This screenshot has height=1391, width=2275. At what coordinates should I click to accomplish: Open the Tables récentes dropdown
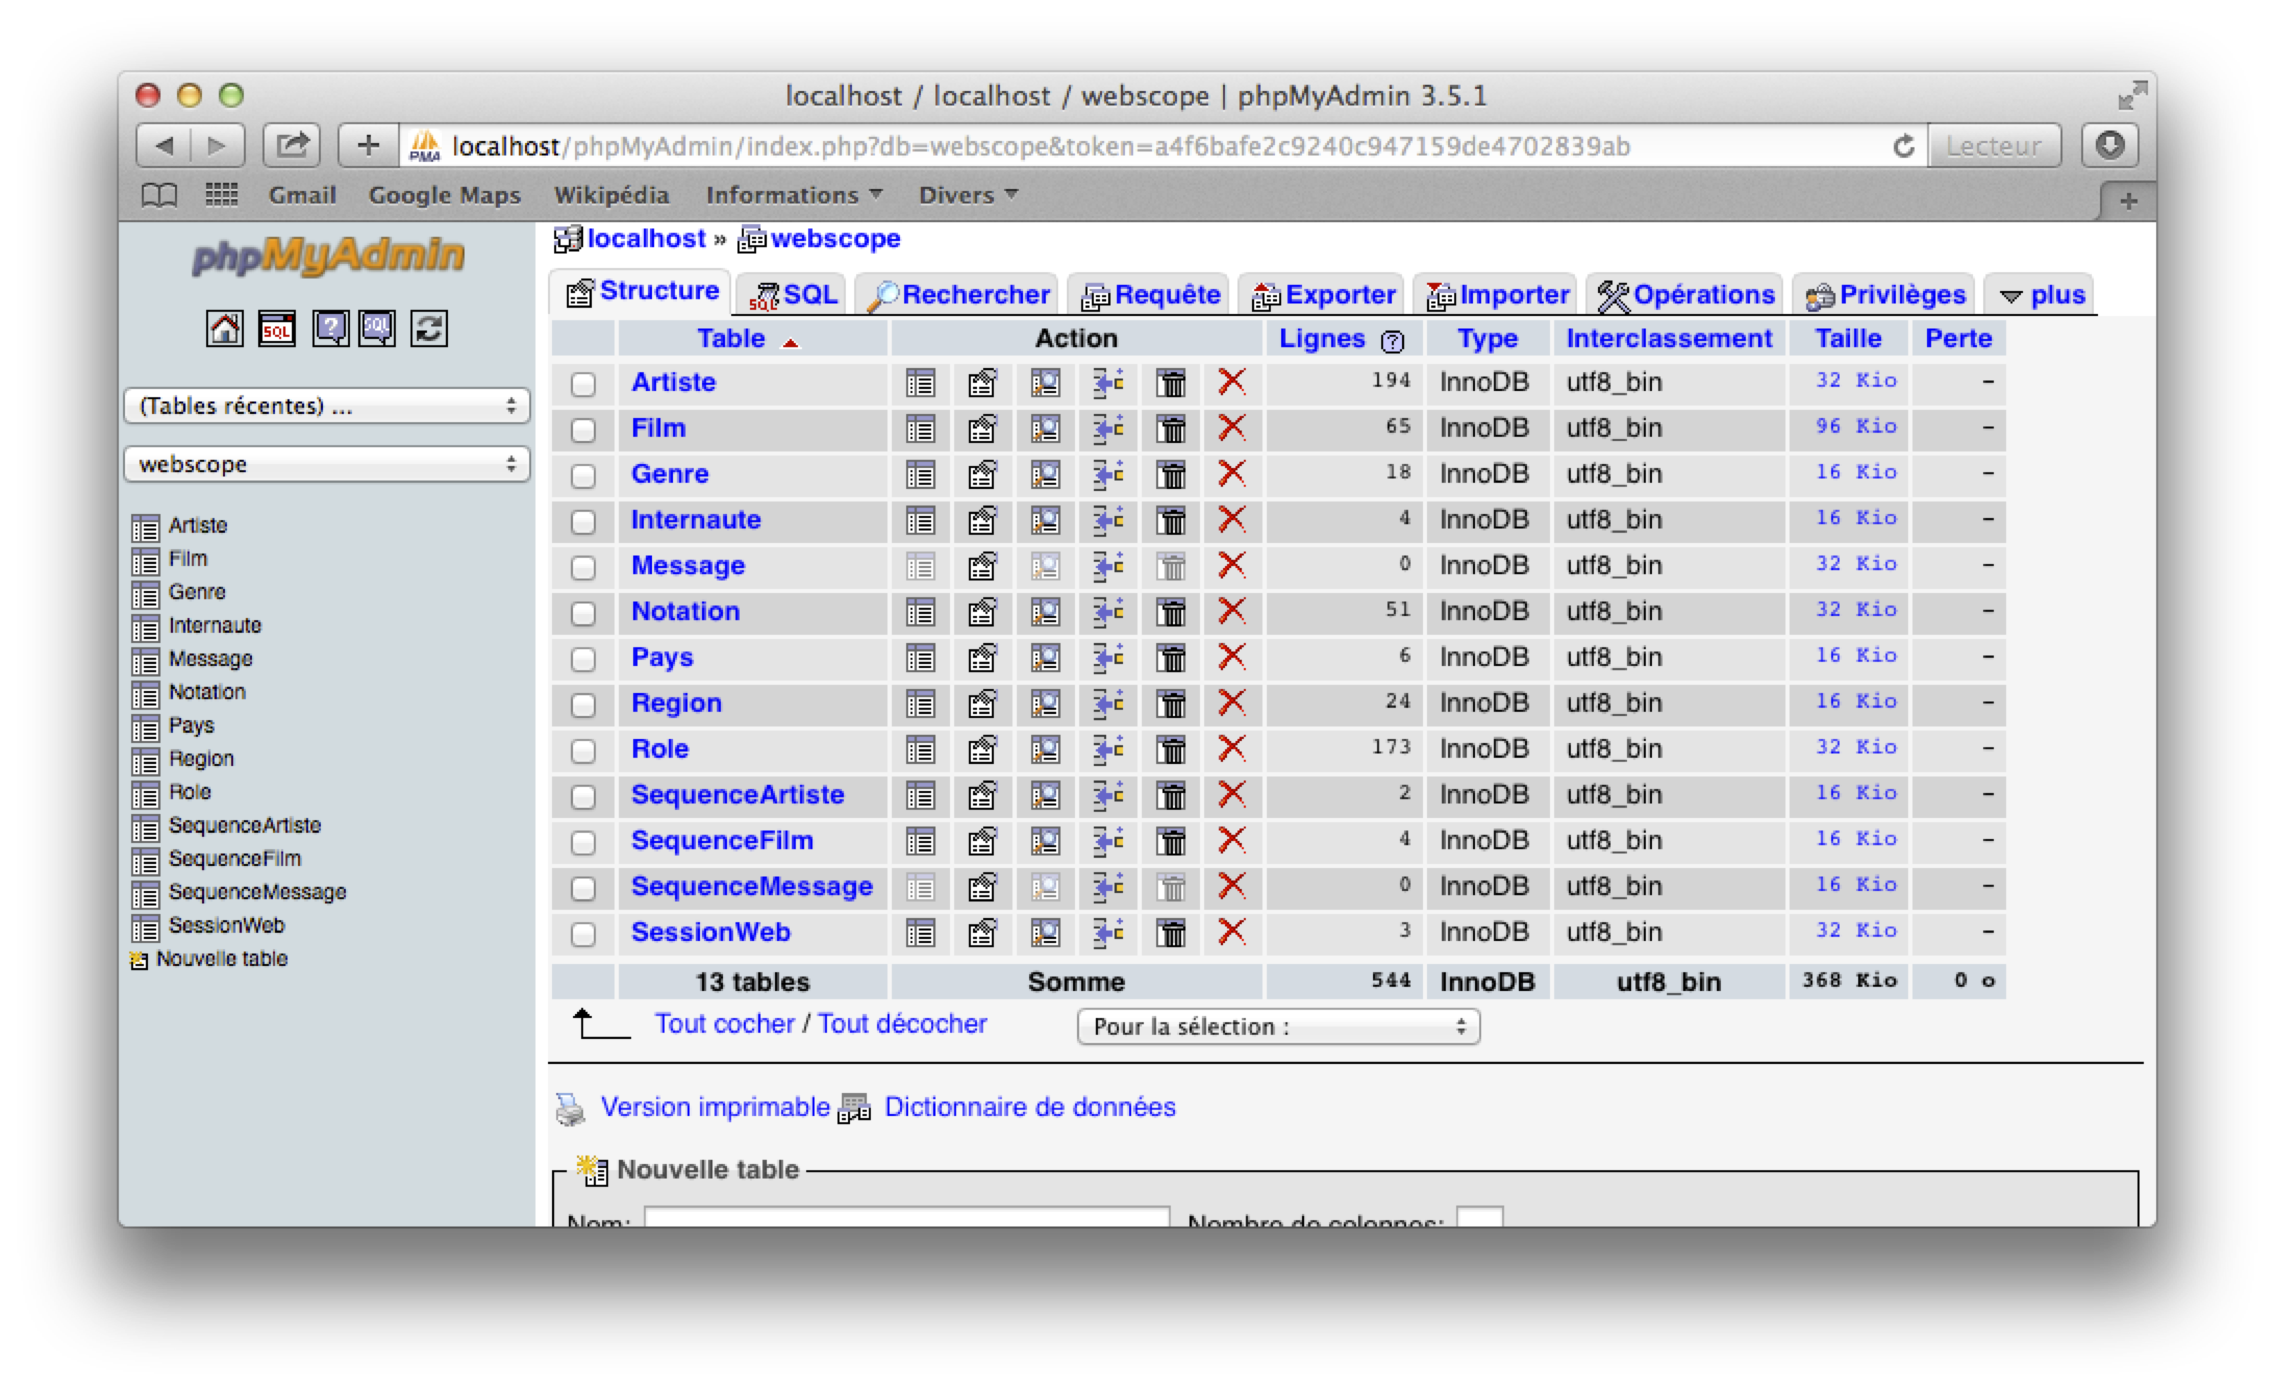tap(327, 406)
